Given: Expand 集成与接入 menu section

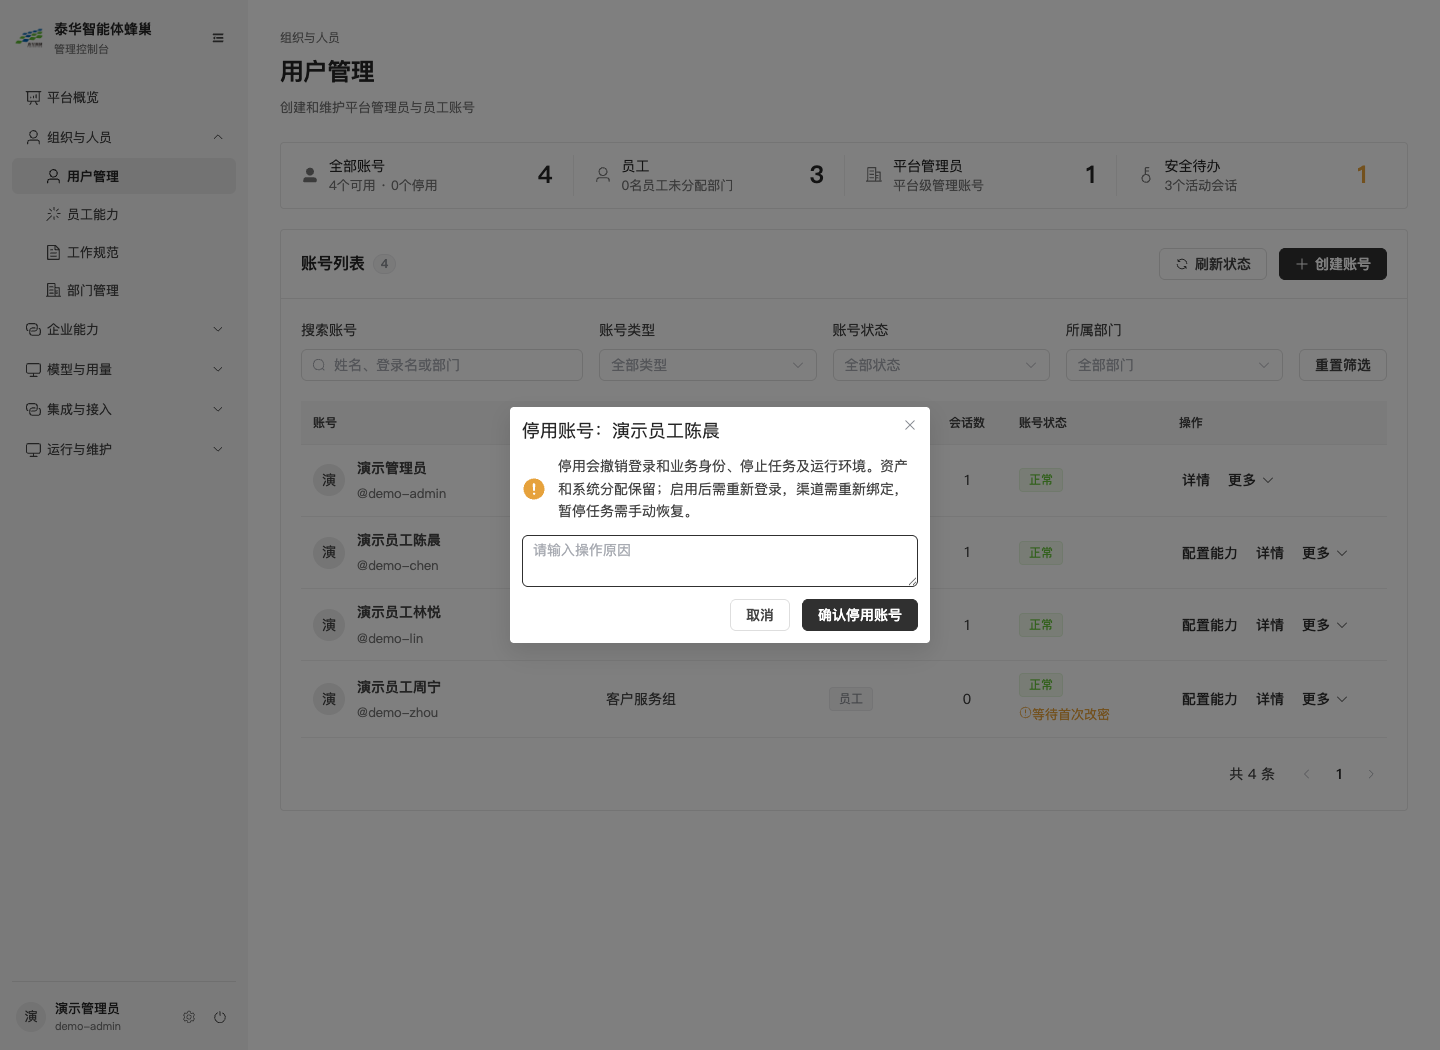Looking at the screenshot, I should coord(124,409).
